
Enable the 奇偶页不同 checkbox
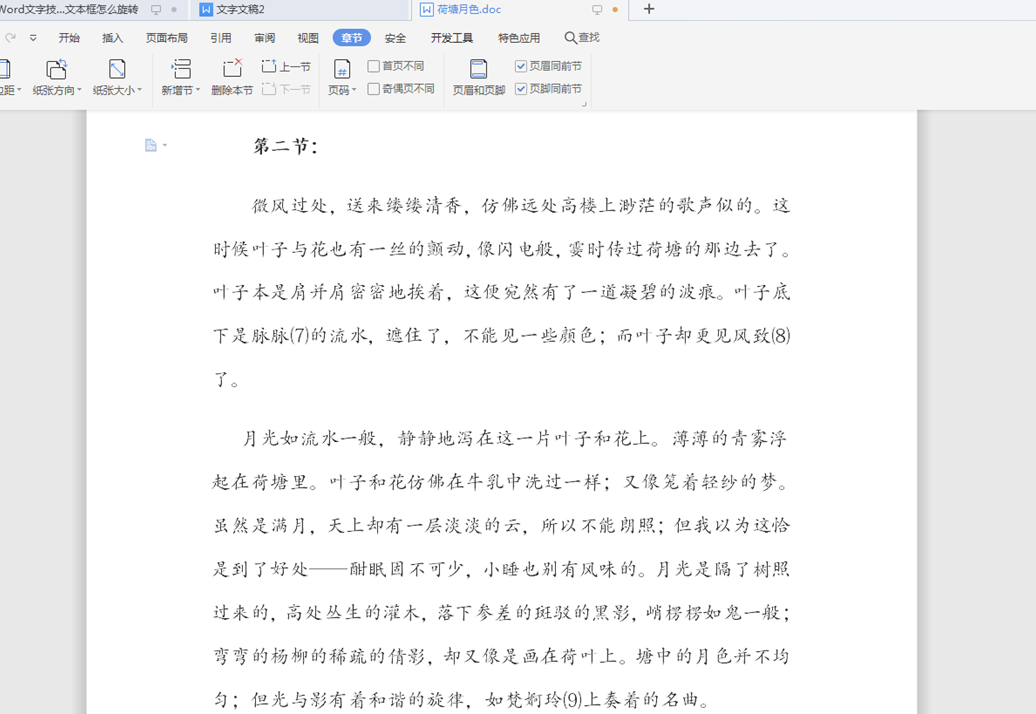(373, 89)
